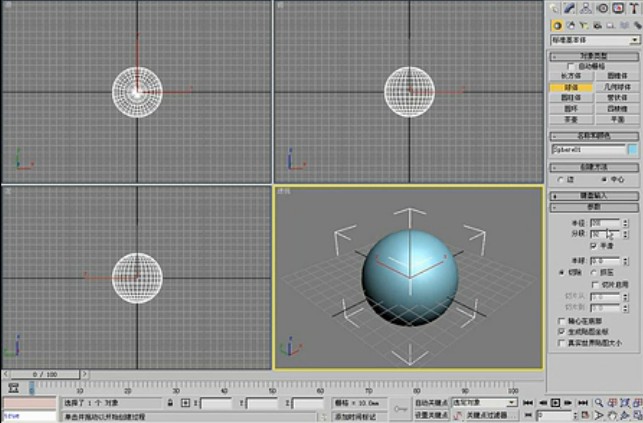This screenshot has height=423, width=643.
Task: Click the time slider showing 0 / 100
Action: click(45, 374)
